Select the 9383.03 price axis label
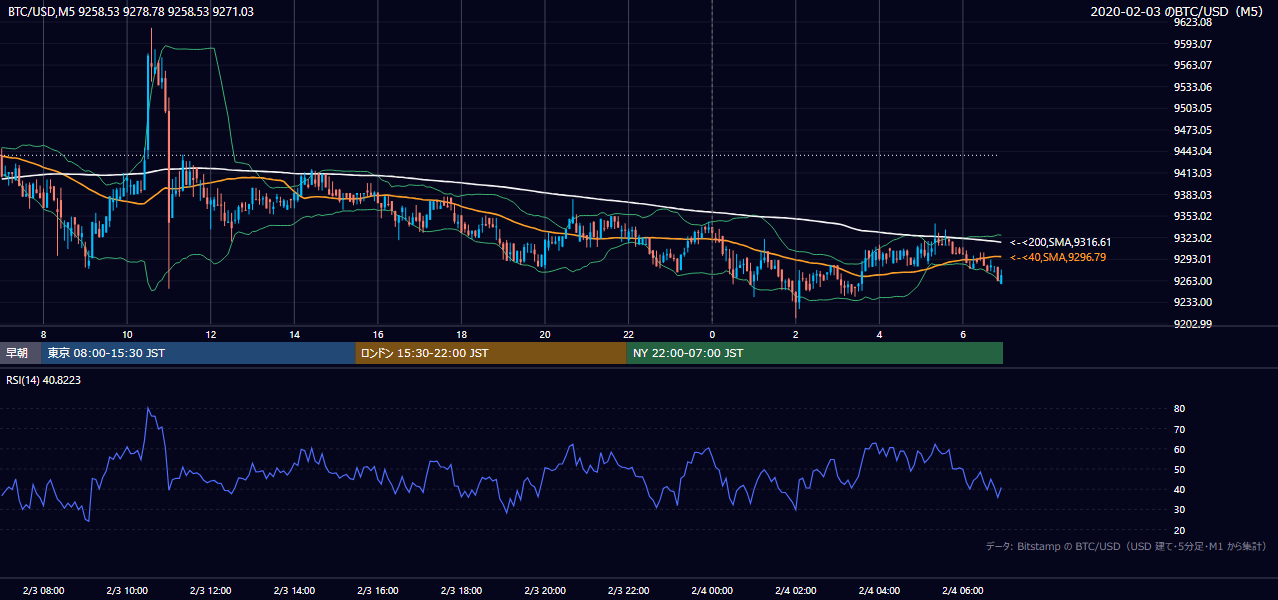This screenshot has height=600, width=1278. click(x=1193, y=195)
